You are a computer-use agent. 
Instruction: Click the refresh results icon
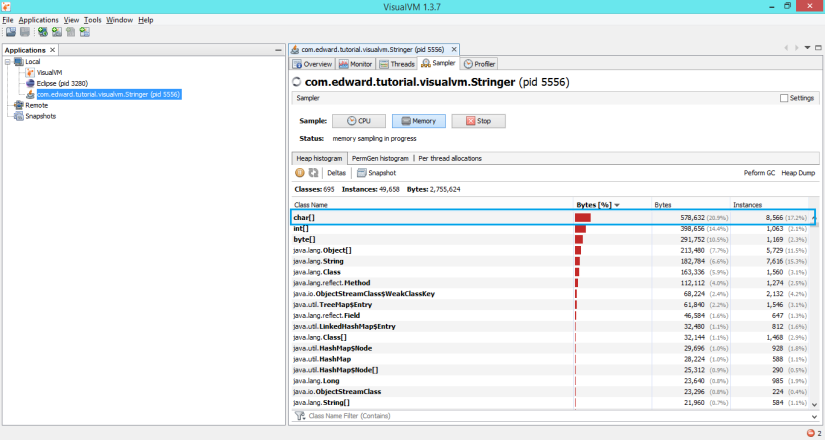(313, 173)
